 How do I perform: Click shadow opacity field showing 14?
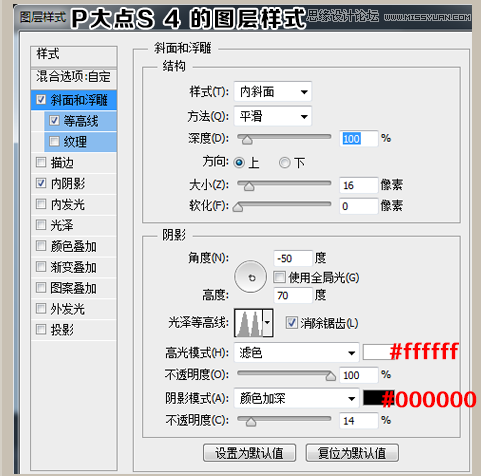(359, 421)
